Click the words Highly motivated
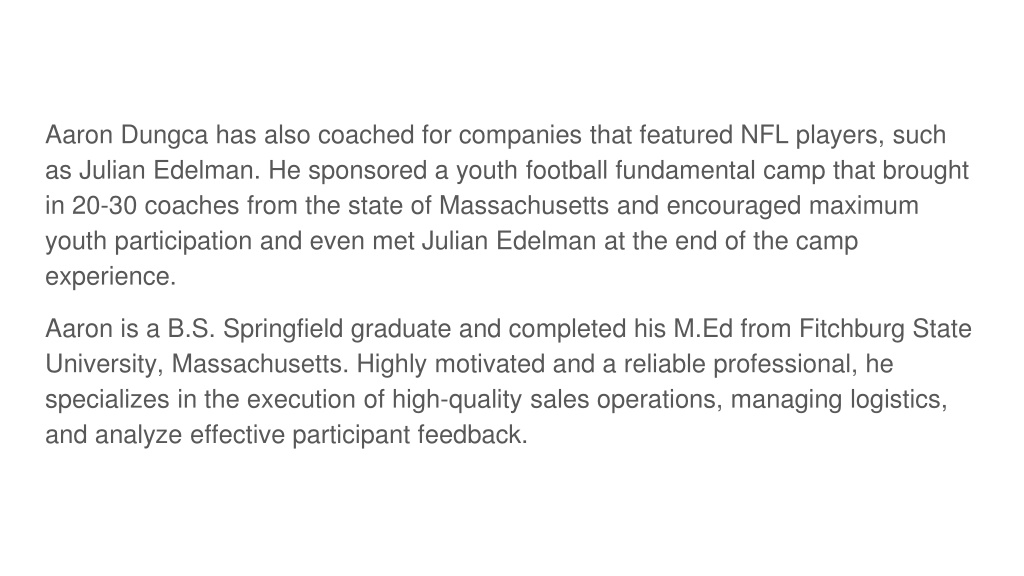Viewport: 1024px width, 576px height. tap(451, 364)
